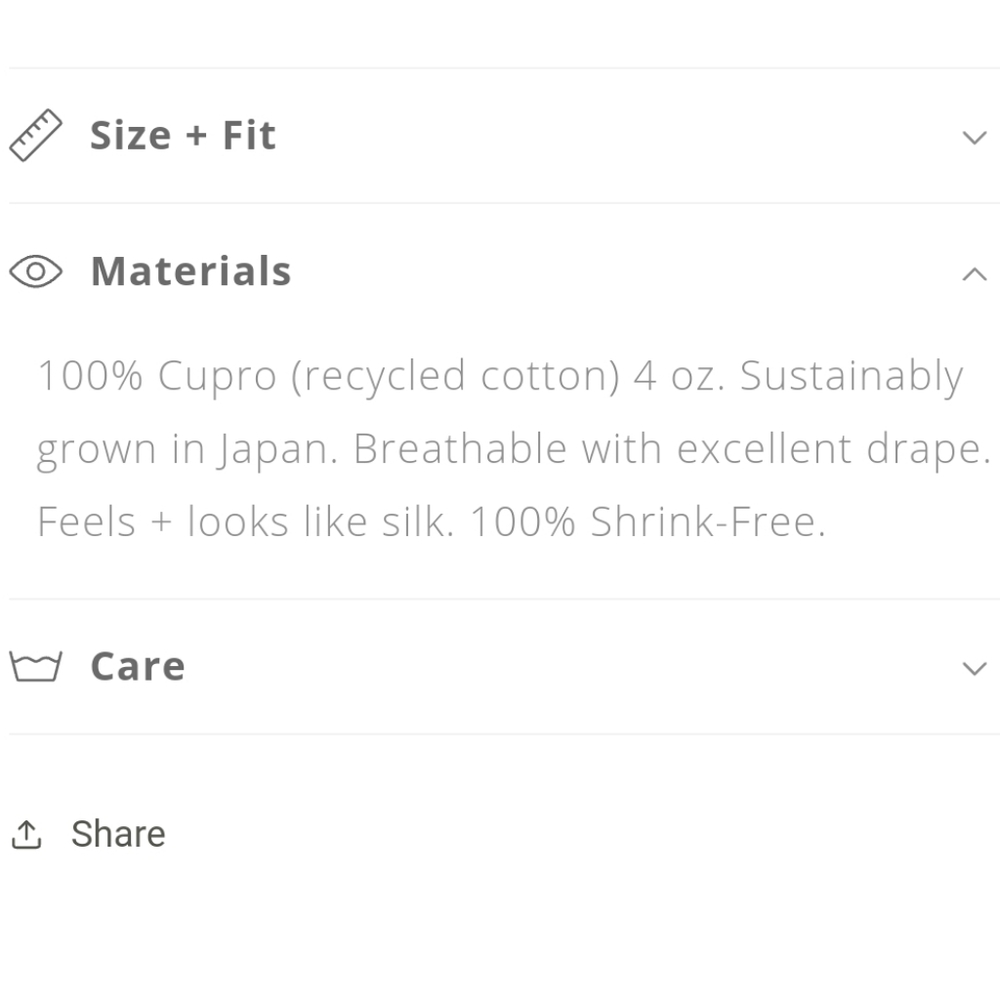The image size is (1000, 1000).
Task: Select the materials description paragraph
Action: tap(500, 448)
